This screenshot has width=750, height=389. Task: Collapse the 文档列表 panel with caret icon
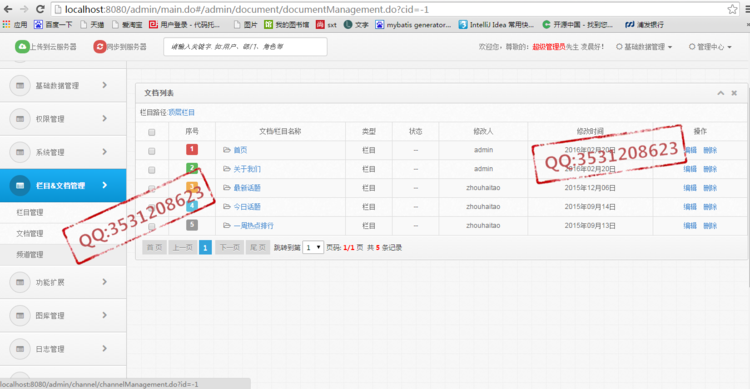tap(720, 93)
